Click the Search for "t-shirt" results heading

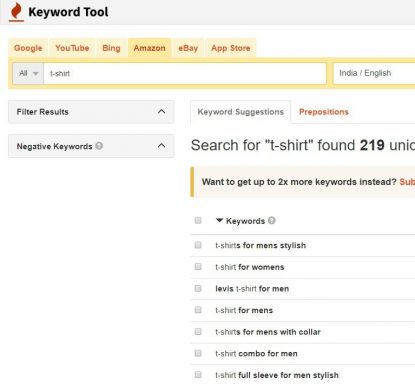(303, 145)
